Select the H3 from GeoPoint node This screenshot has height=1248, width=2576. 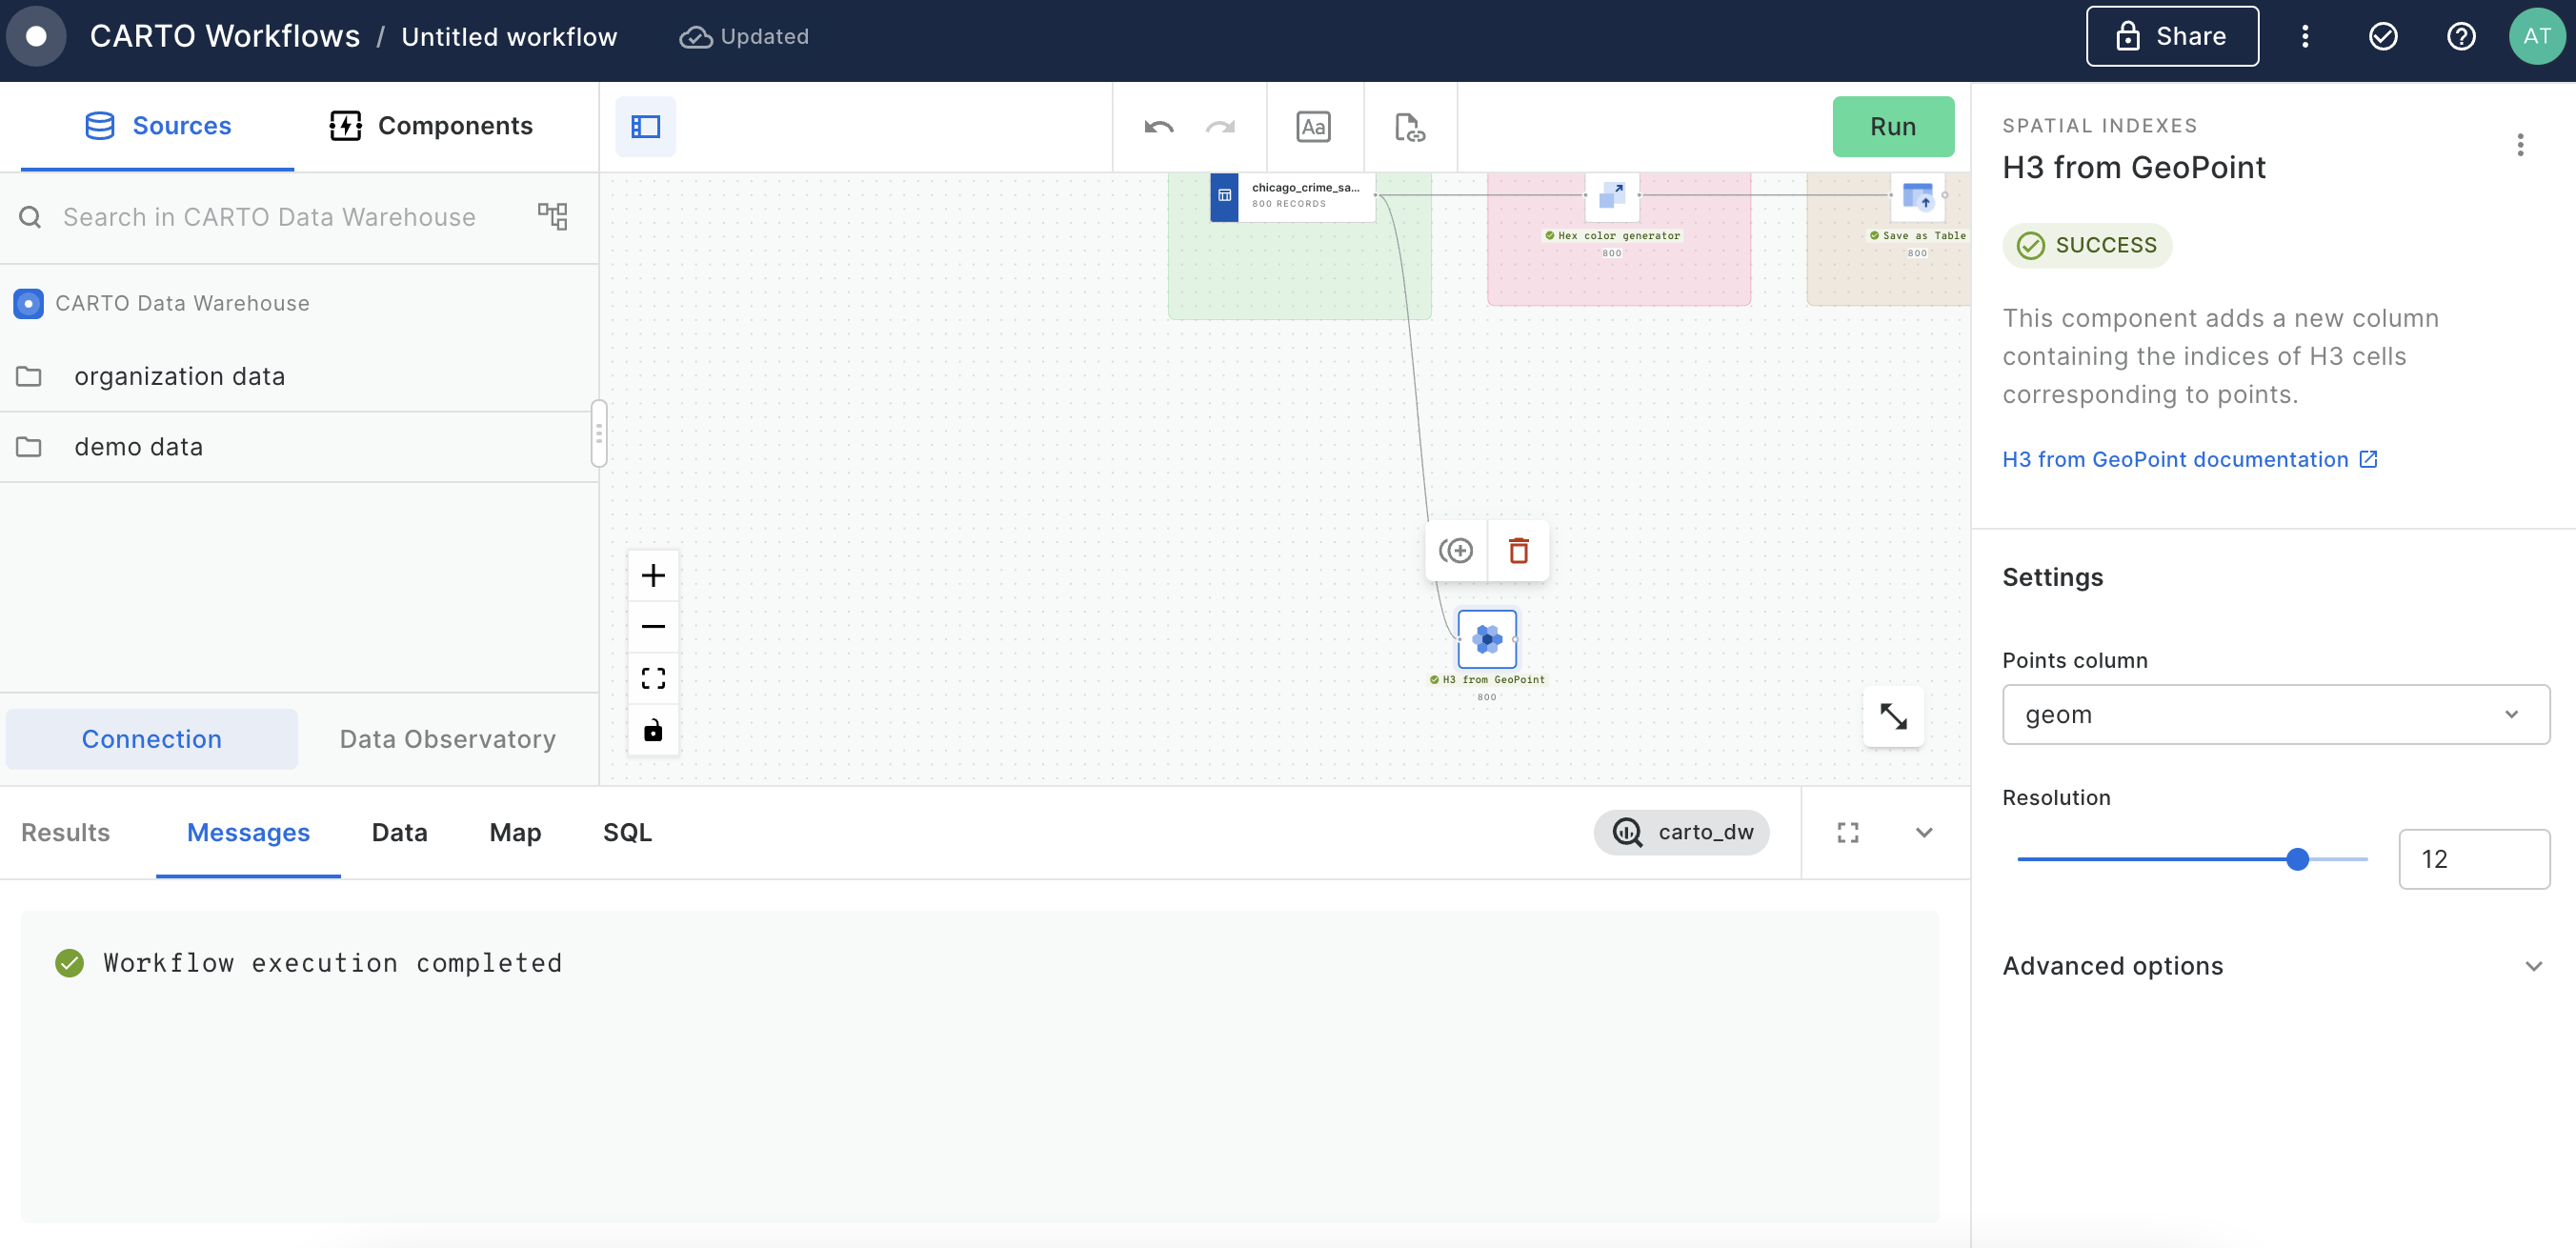(x=1487, y=639)
